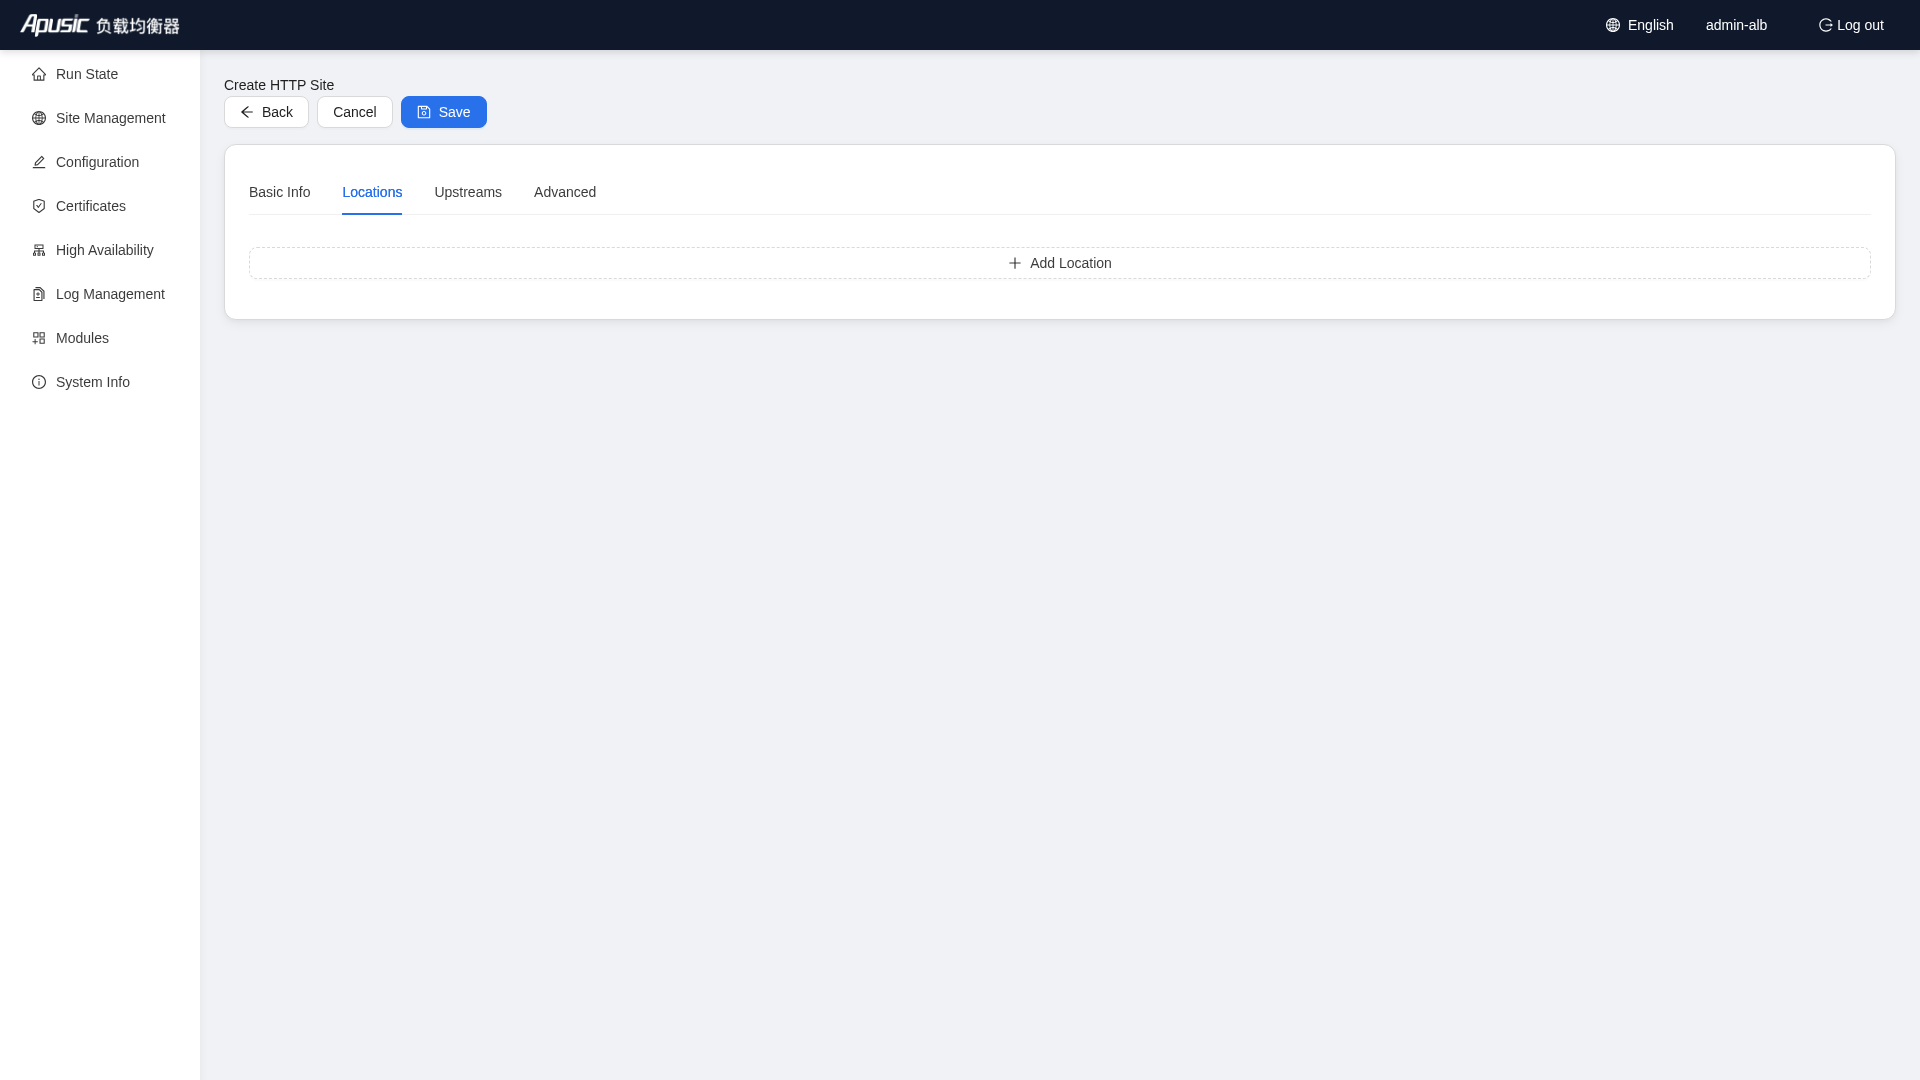Open the Run State menu item
Viewport: 1920px width, 1080px height.
coord(100,74)
